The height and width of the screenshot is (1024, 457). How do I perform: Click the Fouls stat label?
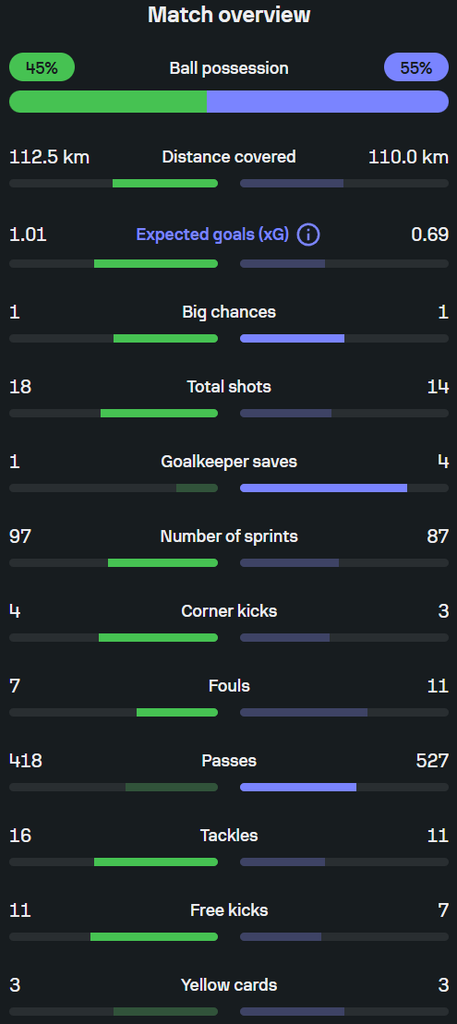(229, 686)
